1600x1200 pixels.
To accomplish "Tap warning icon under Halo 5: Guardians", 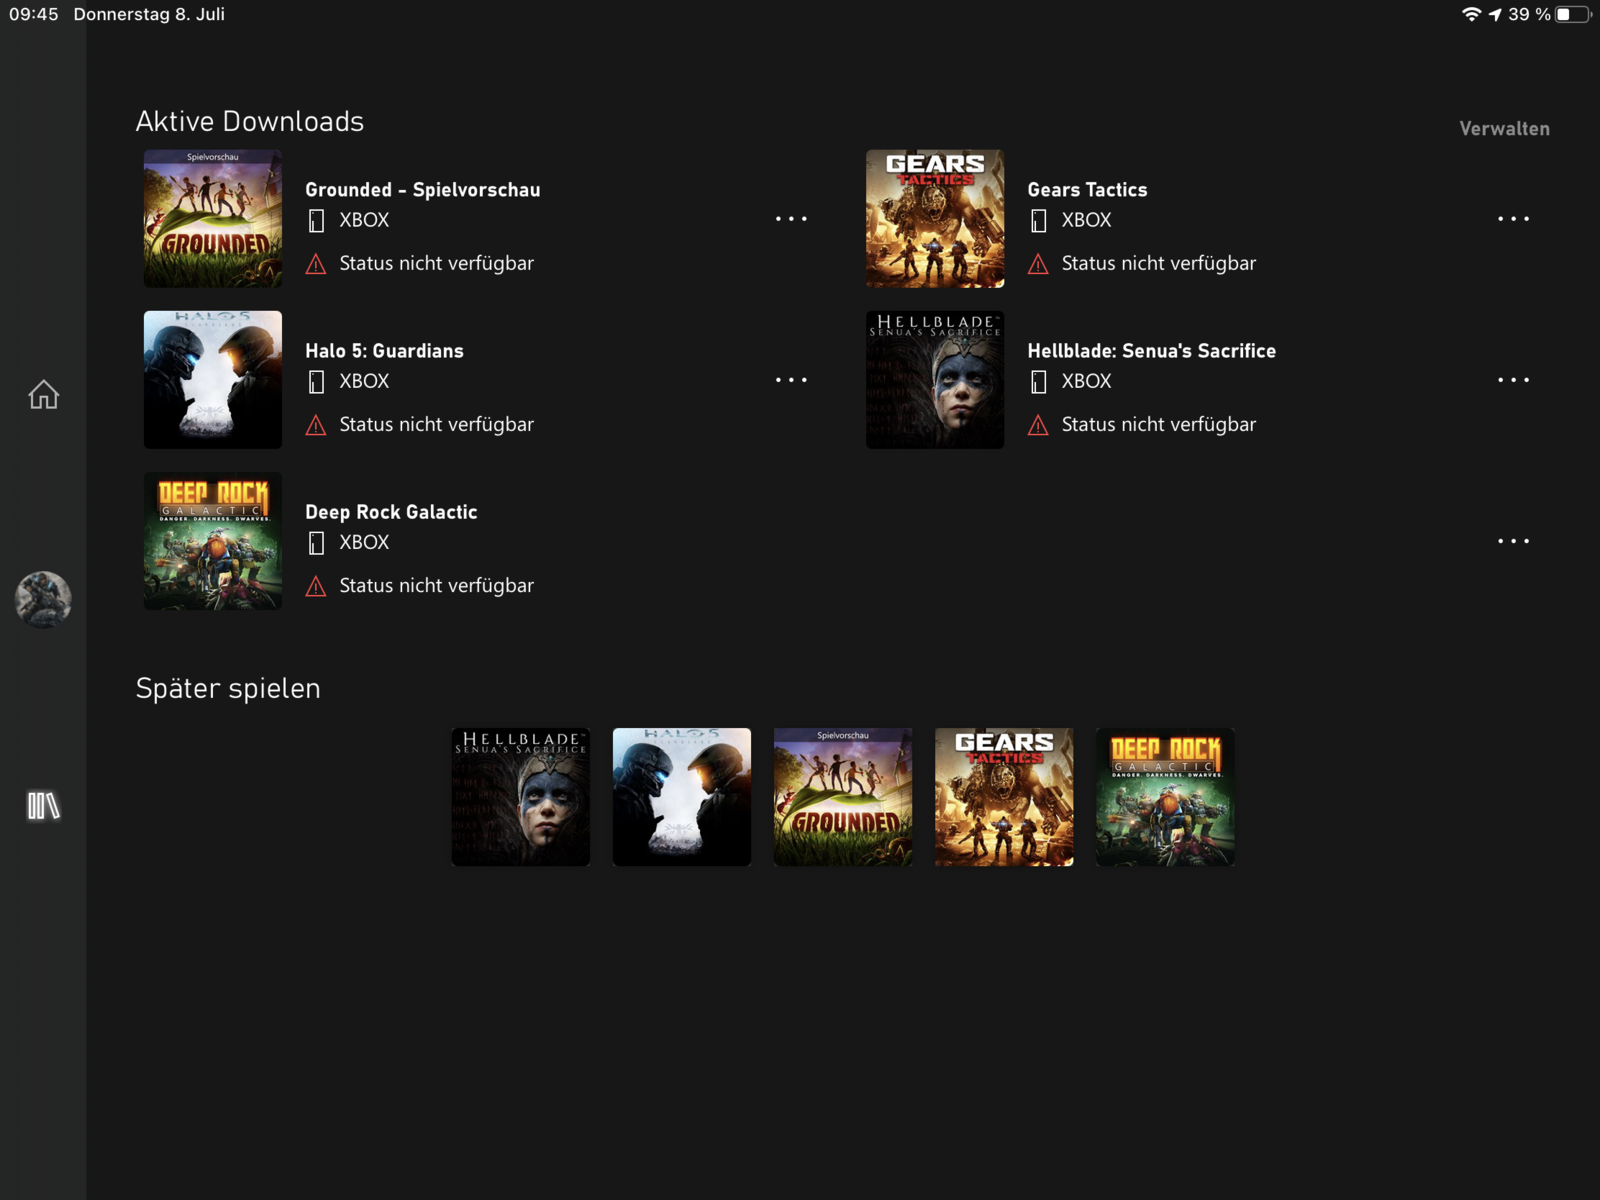I will click(316, 425).
